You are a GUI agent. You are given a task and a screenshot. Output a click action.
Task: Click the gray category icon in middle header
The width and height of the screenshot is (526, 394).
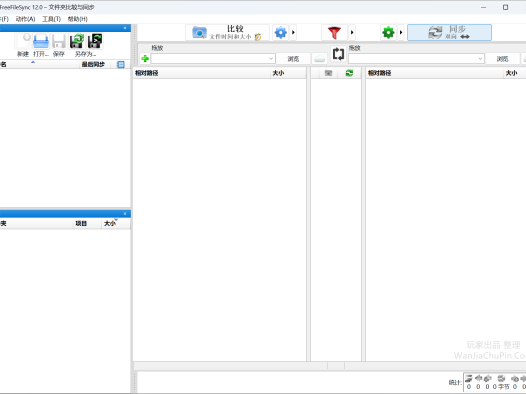[328, 73]
